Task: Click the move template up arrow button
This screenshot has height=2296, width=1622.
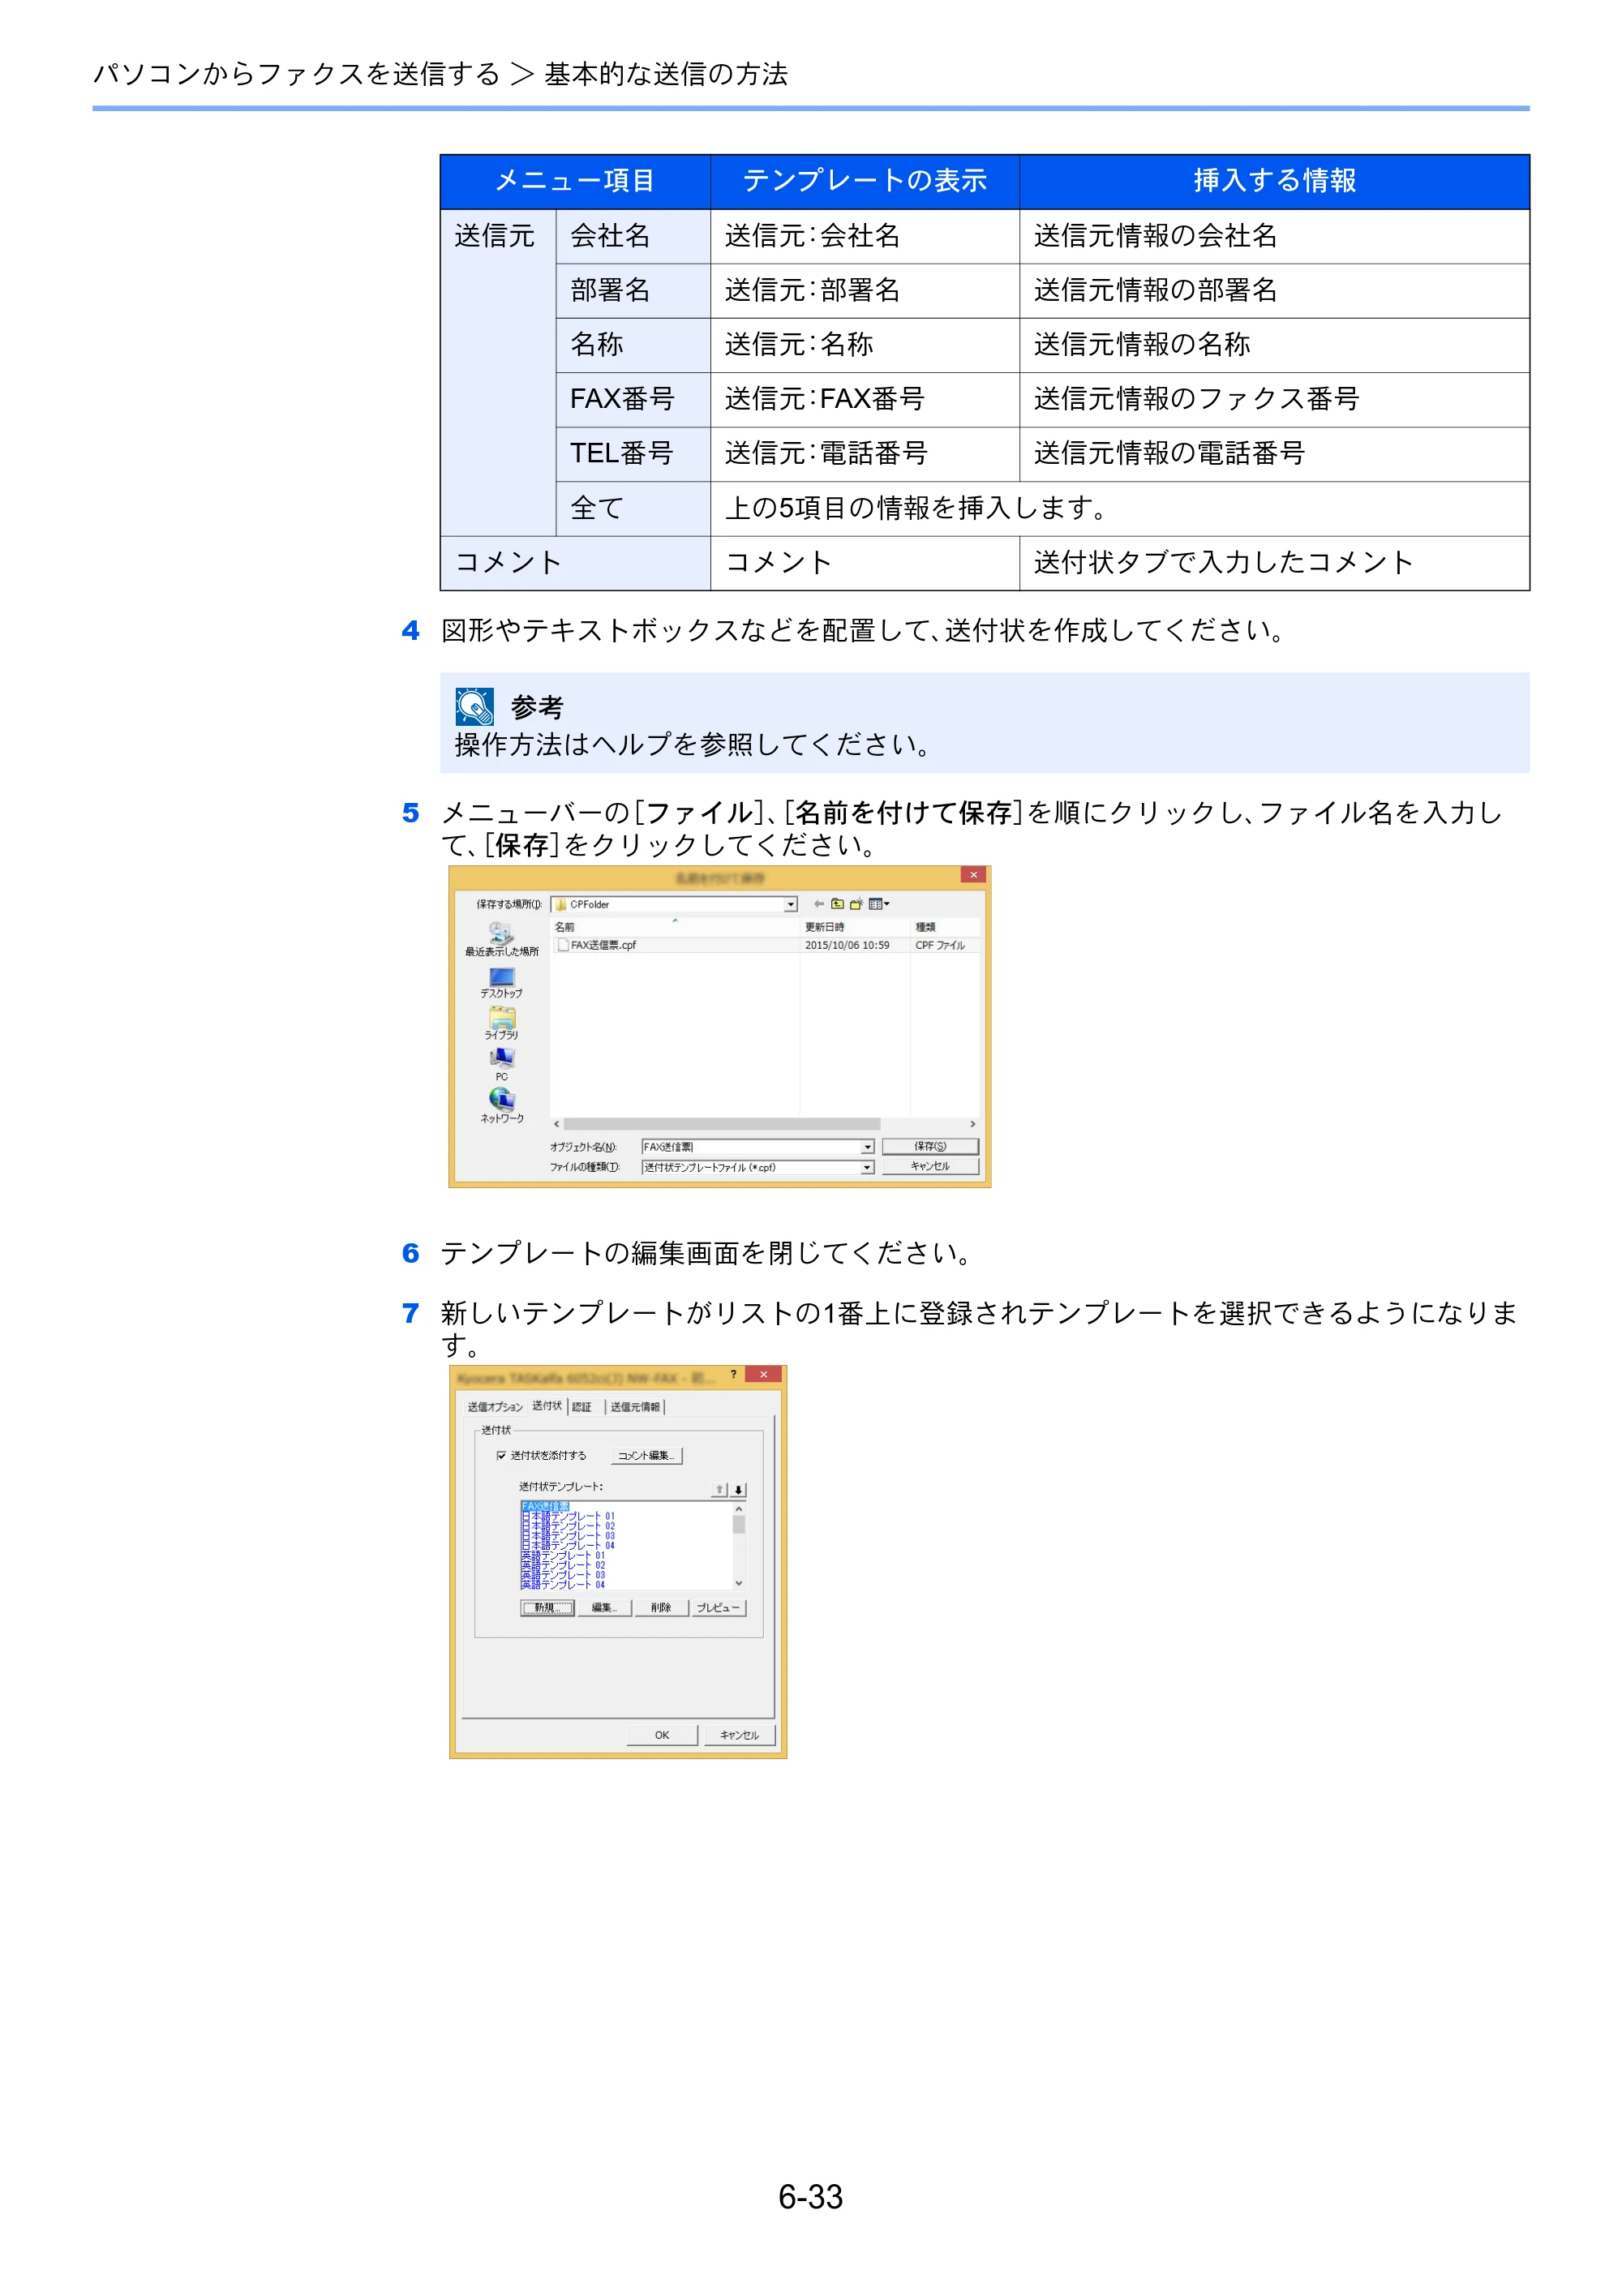Action: (x=719, y=1490)
